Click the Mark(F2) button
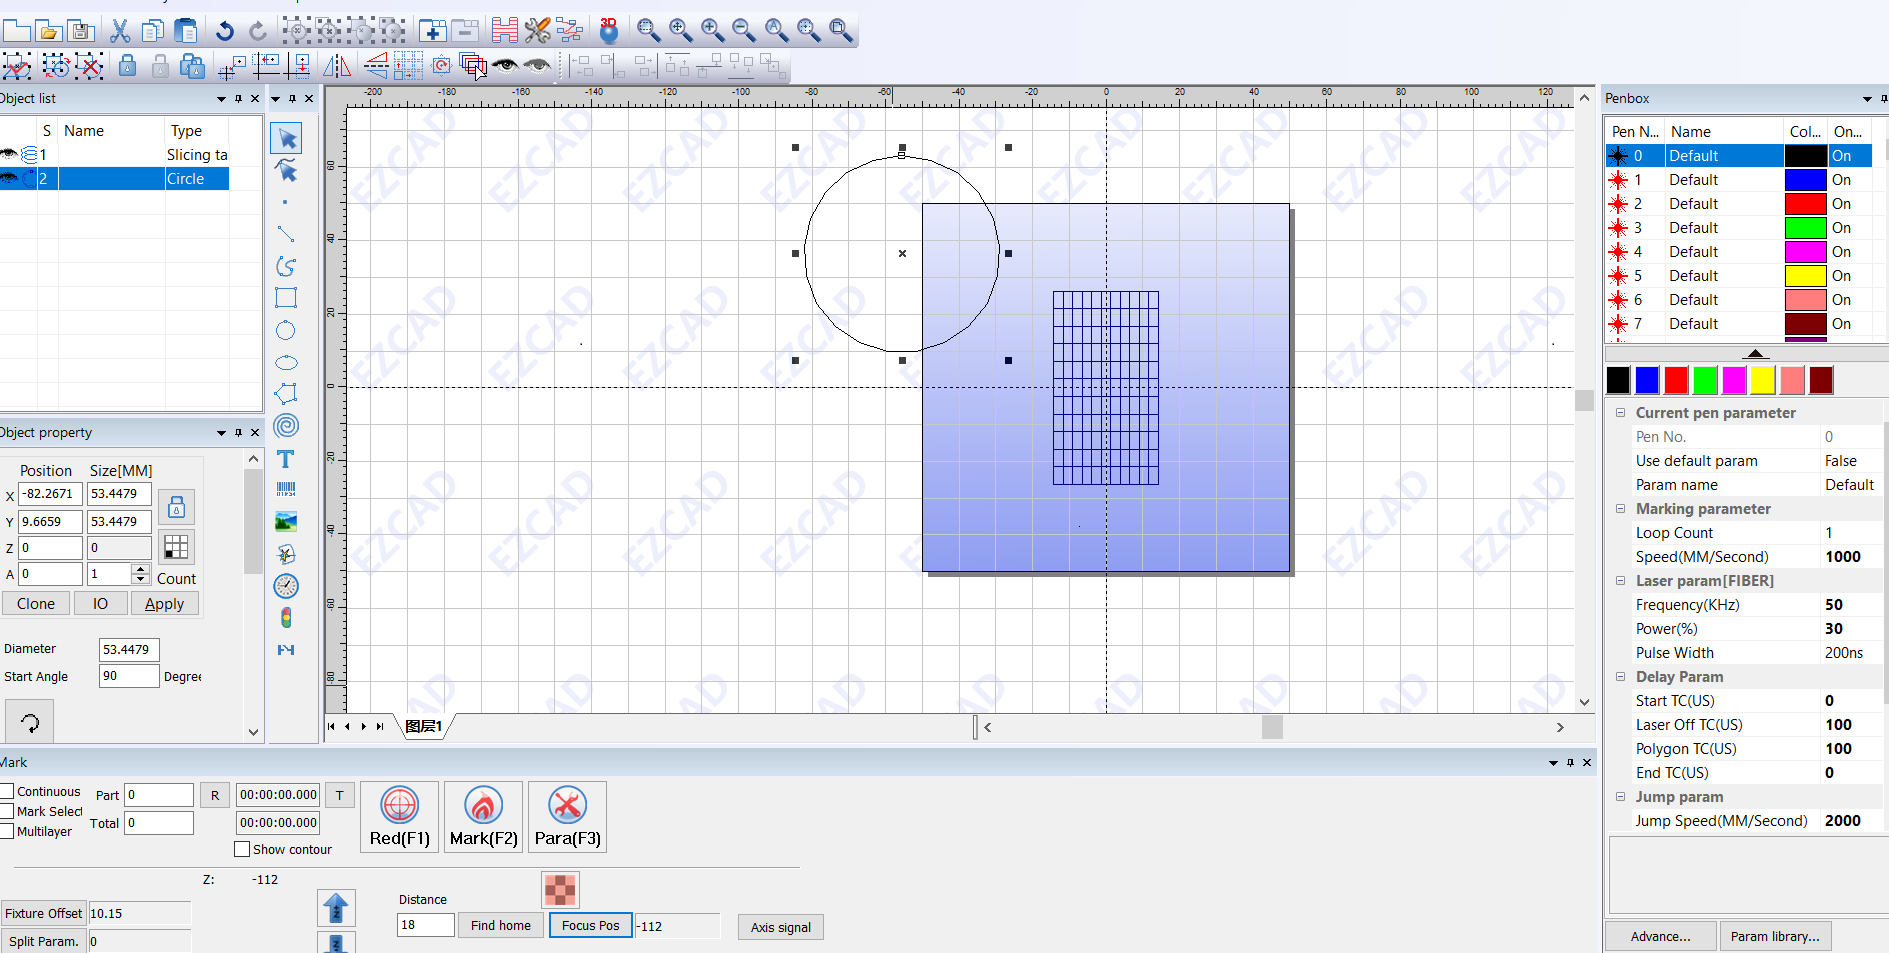The height and width of the screenshot is (953, 1889). [483, 817]
